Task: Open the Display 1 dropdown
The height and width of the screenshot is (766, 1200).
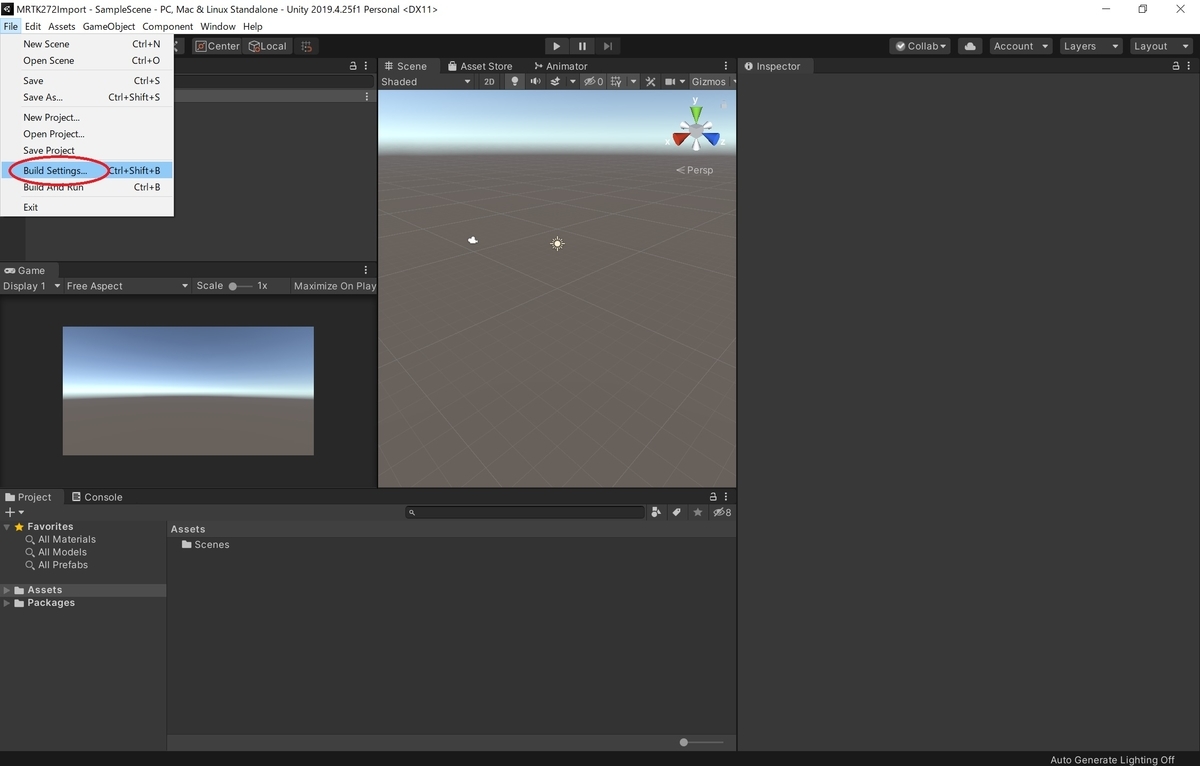Action: [31, 286]
